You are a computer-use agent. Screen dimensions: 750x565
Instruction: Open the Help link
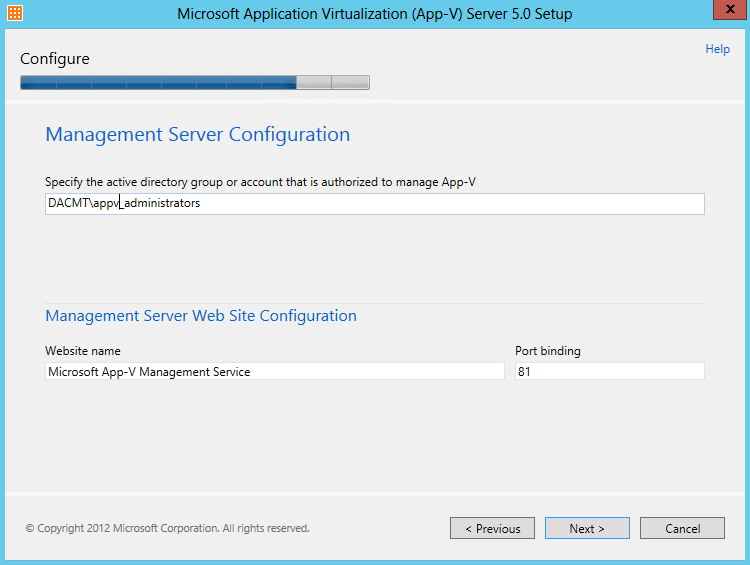pyautogui.click(x=717, y=49)
